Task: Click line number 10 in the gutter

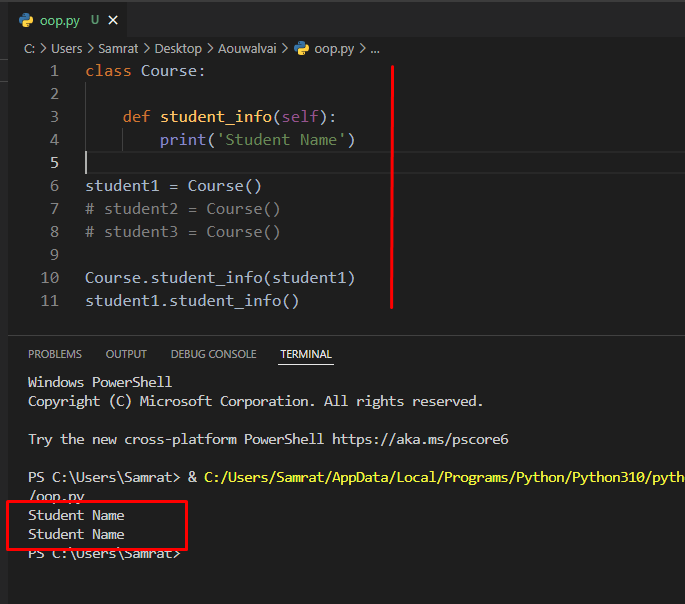Action: (50, 278)
